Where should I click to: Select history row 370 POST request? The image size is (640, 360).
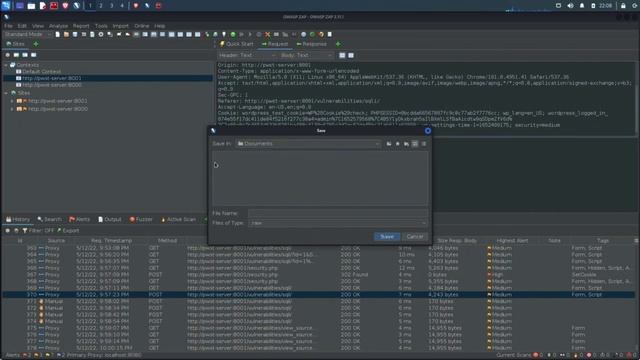pos(318,295)
